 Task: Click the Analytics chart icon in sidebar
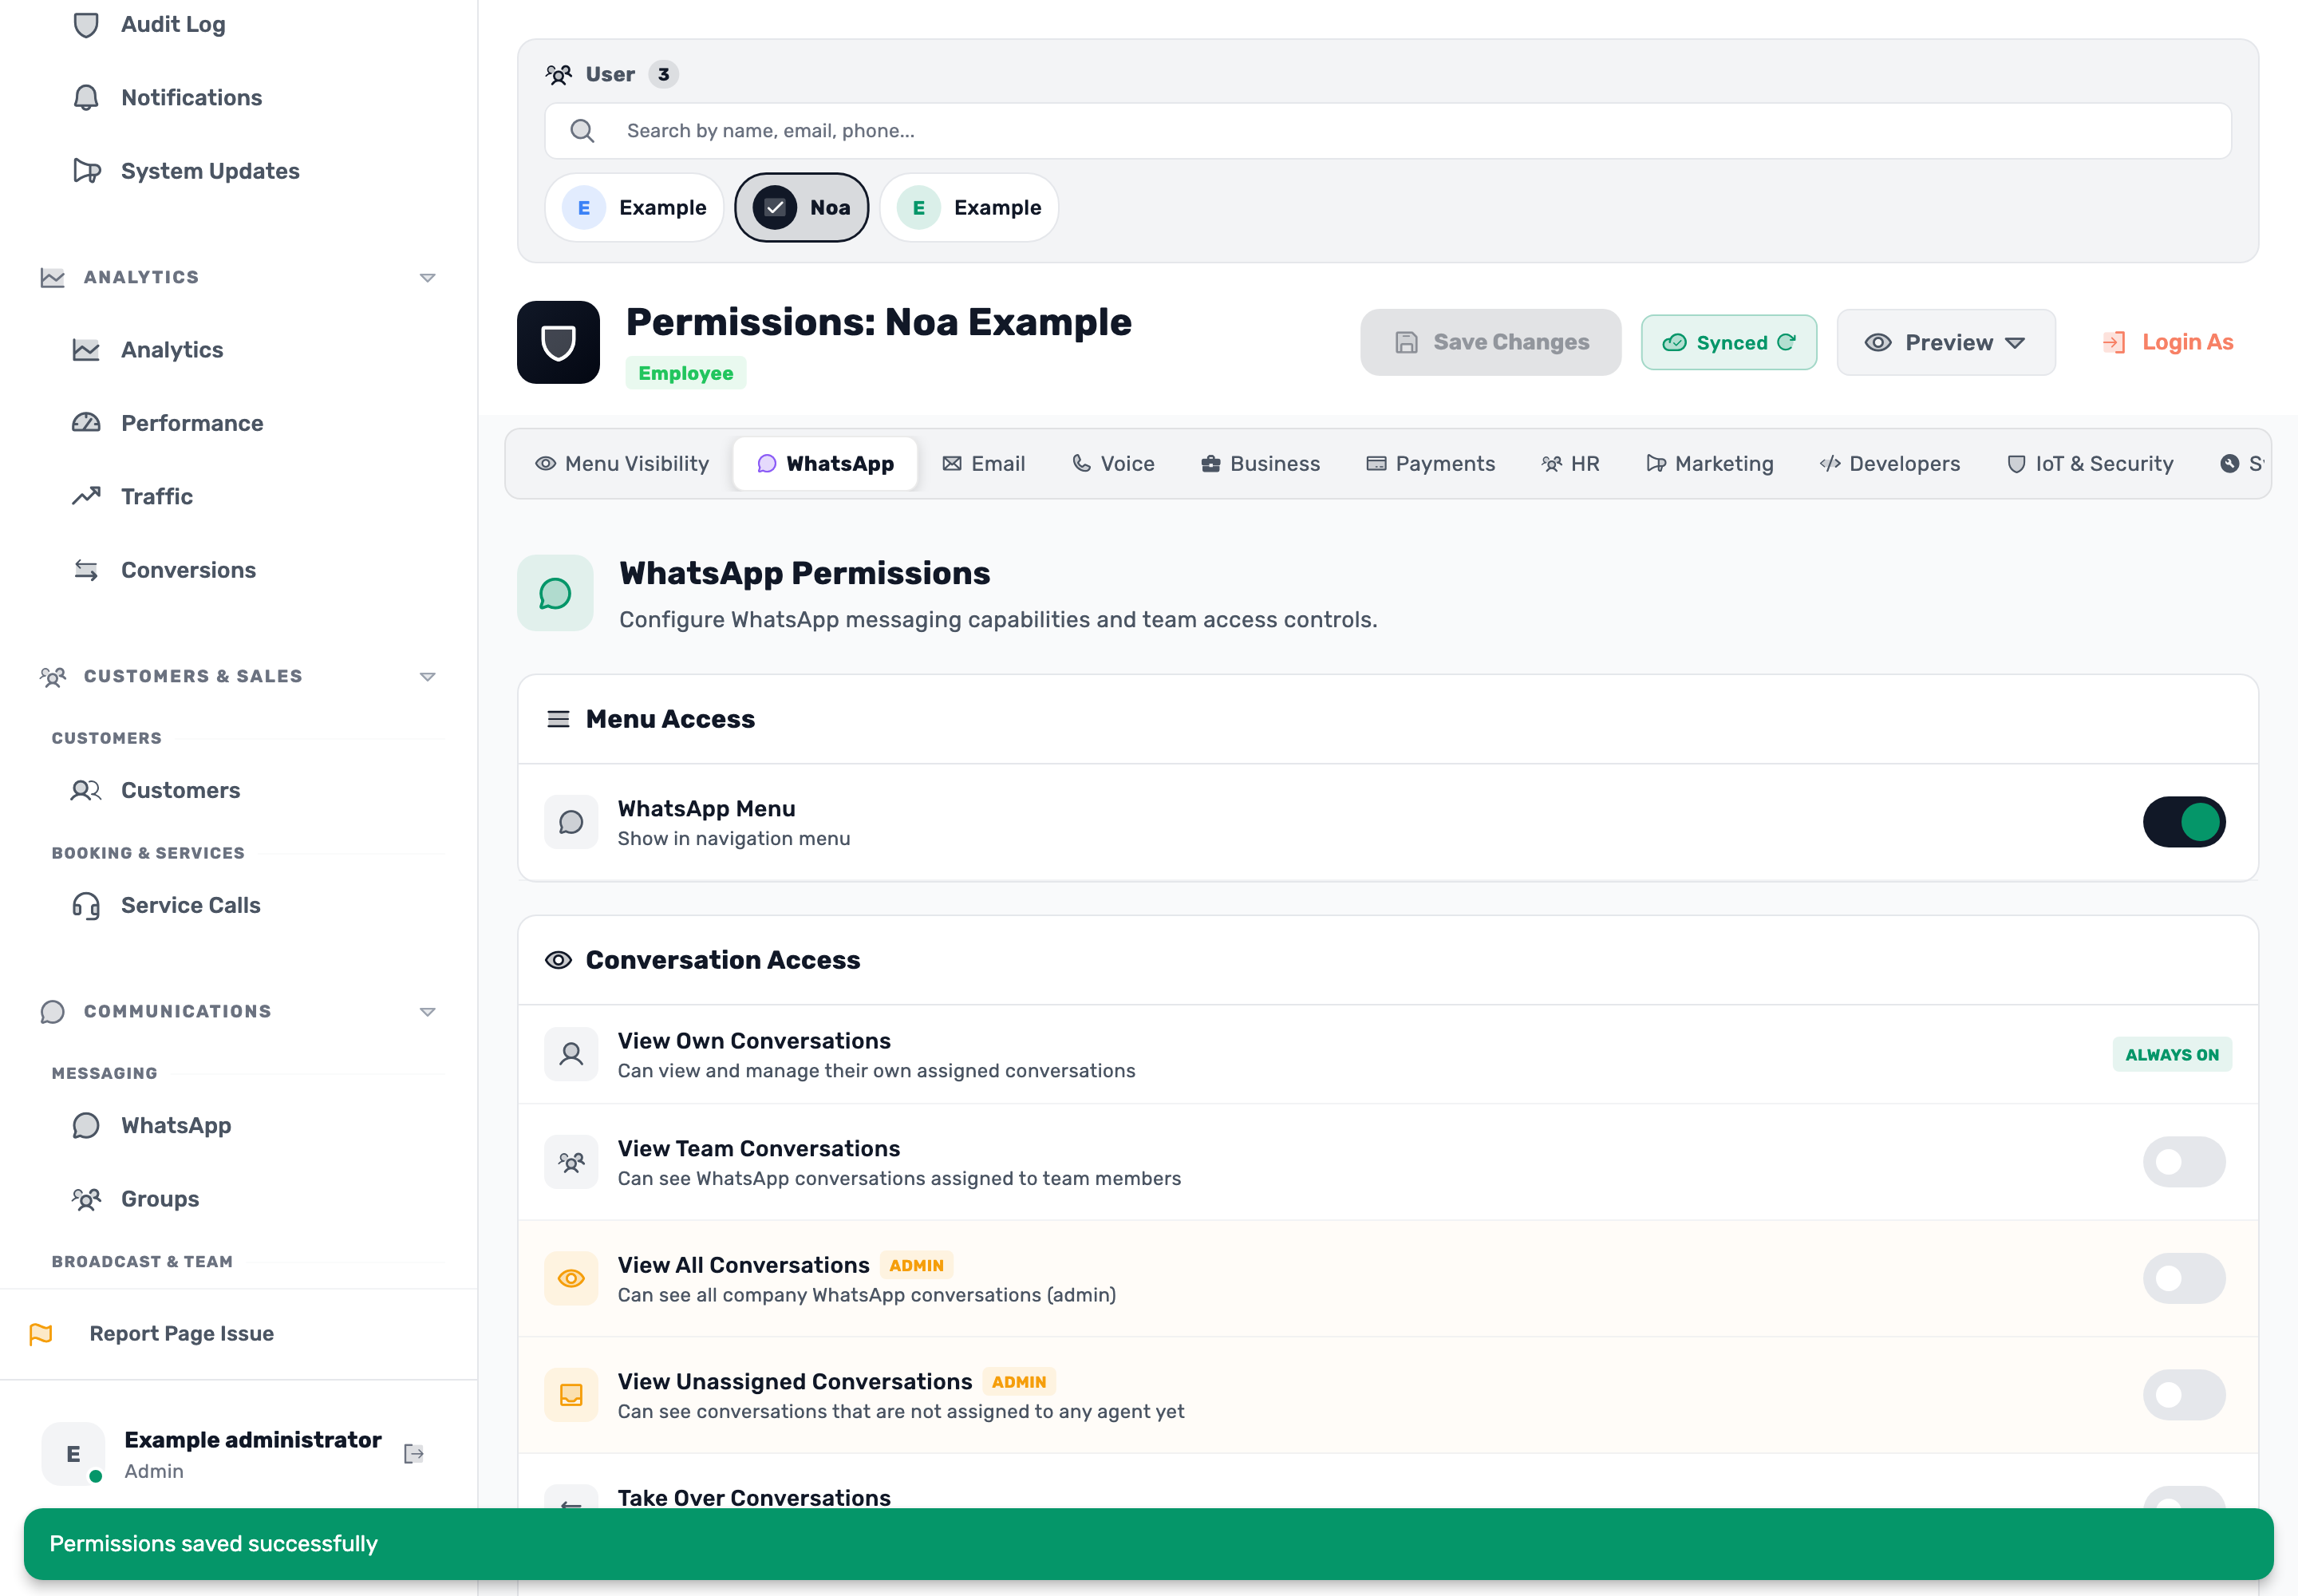[x=86, y=350]
